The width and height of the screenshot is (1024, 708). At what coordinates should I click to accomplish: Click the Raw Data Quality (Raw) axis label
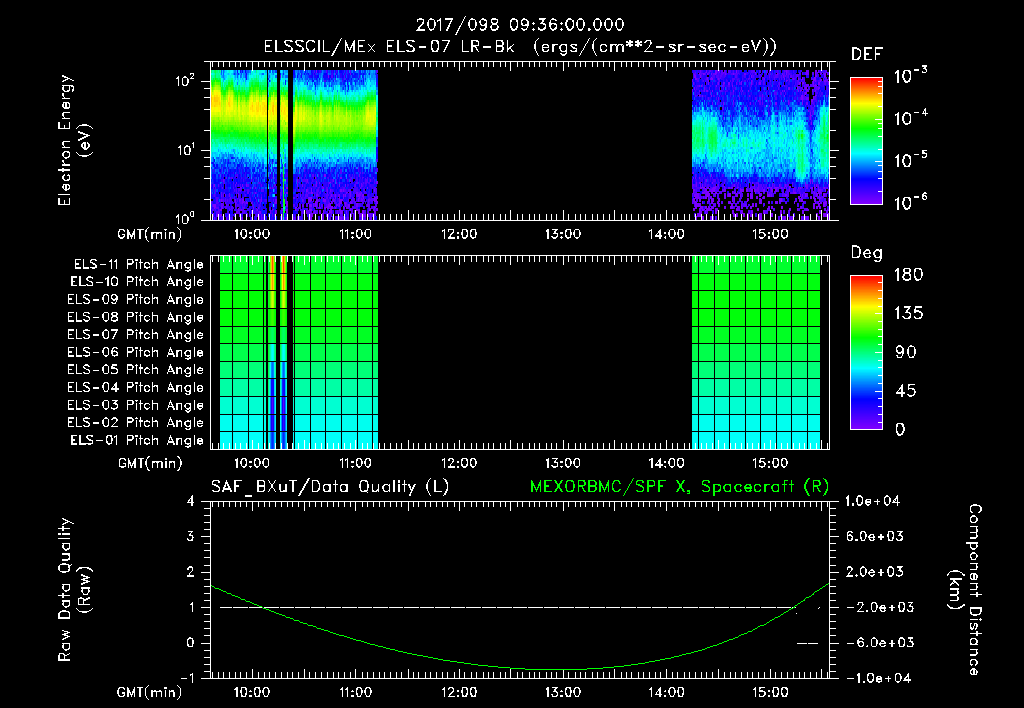[74, 590]
